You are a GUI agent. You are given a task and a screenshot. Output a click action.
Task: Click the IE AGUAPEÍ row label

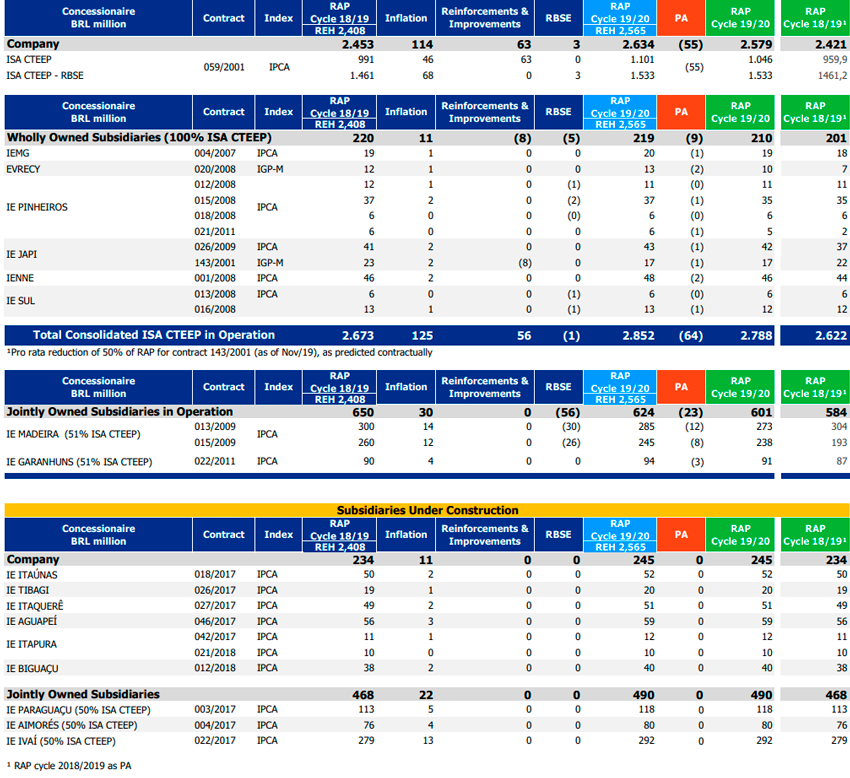(x=31, y=621)
